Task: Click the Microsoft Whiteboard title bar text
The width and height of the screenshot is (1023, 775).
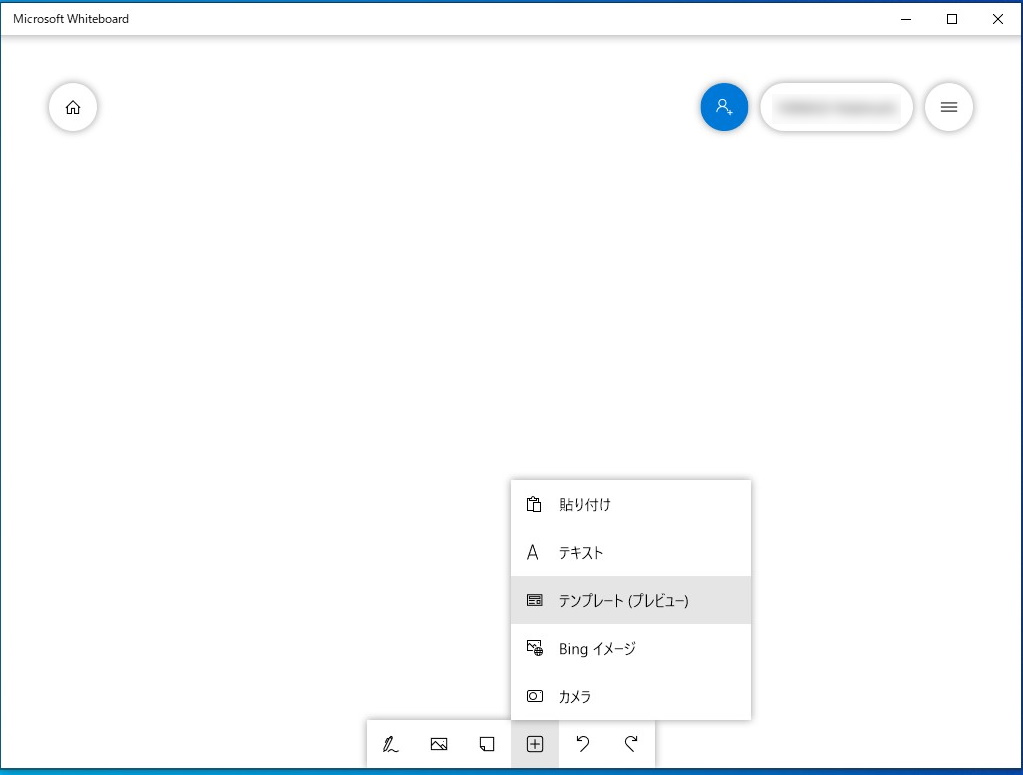Action: click(71, 18)
